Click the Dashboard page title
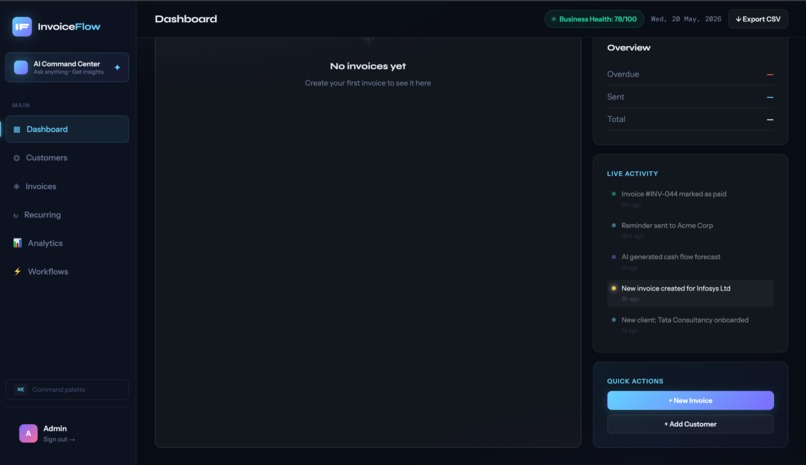 tap(186, 19)
